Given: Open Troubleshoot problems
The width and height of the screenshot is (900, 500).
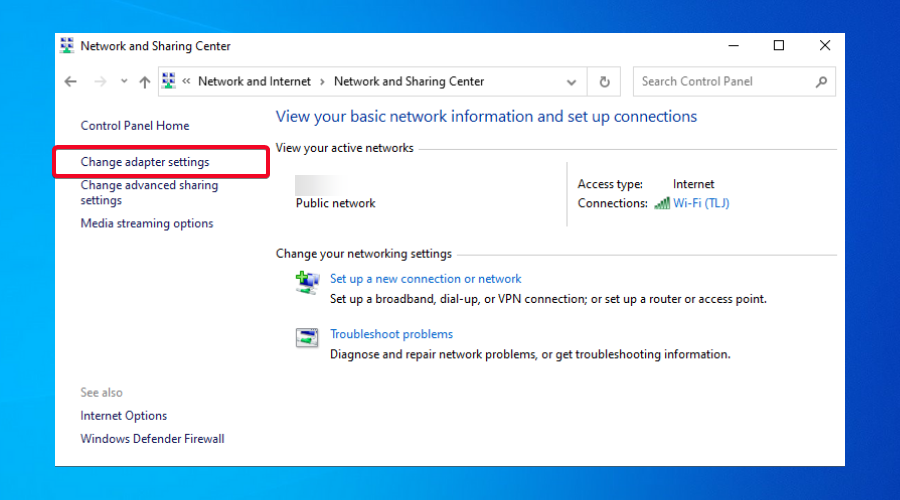Looking at the screenshot, I should [391, 334].
